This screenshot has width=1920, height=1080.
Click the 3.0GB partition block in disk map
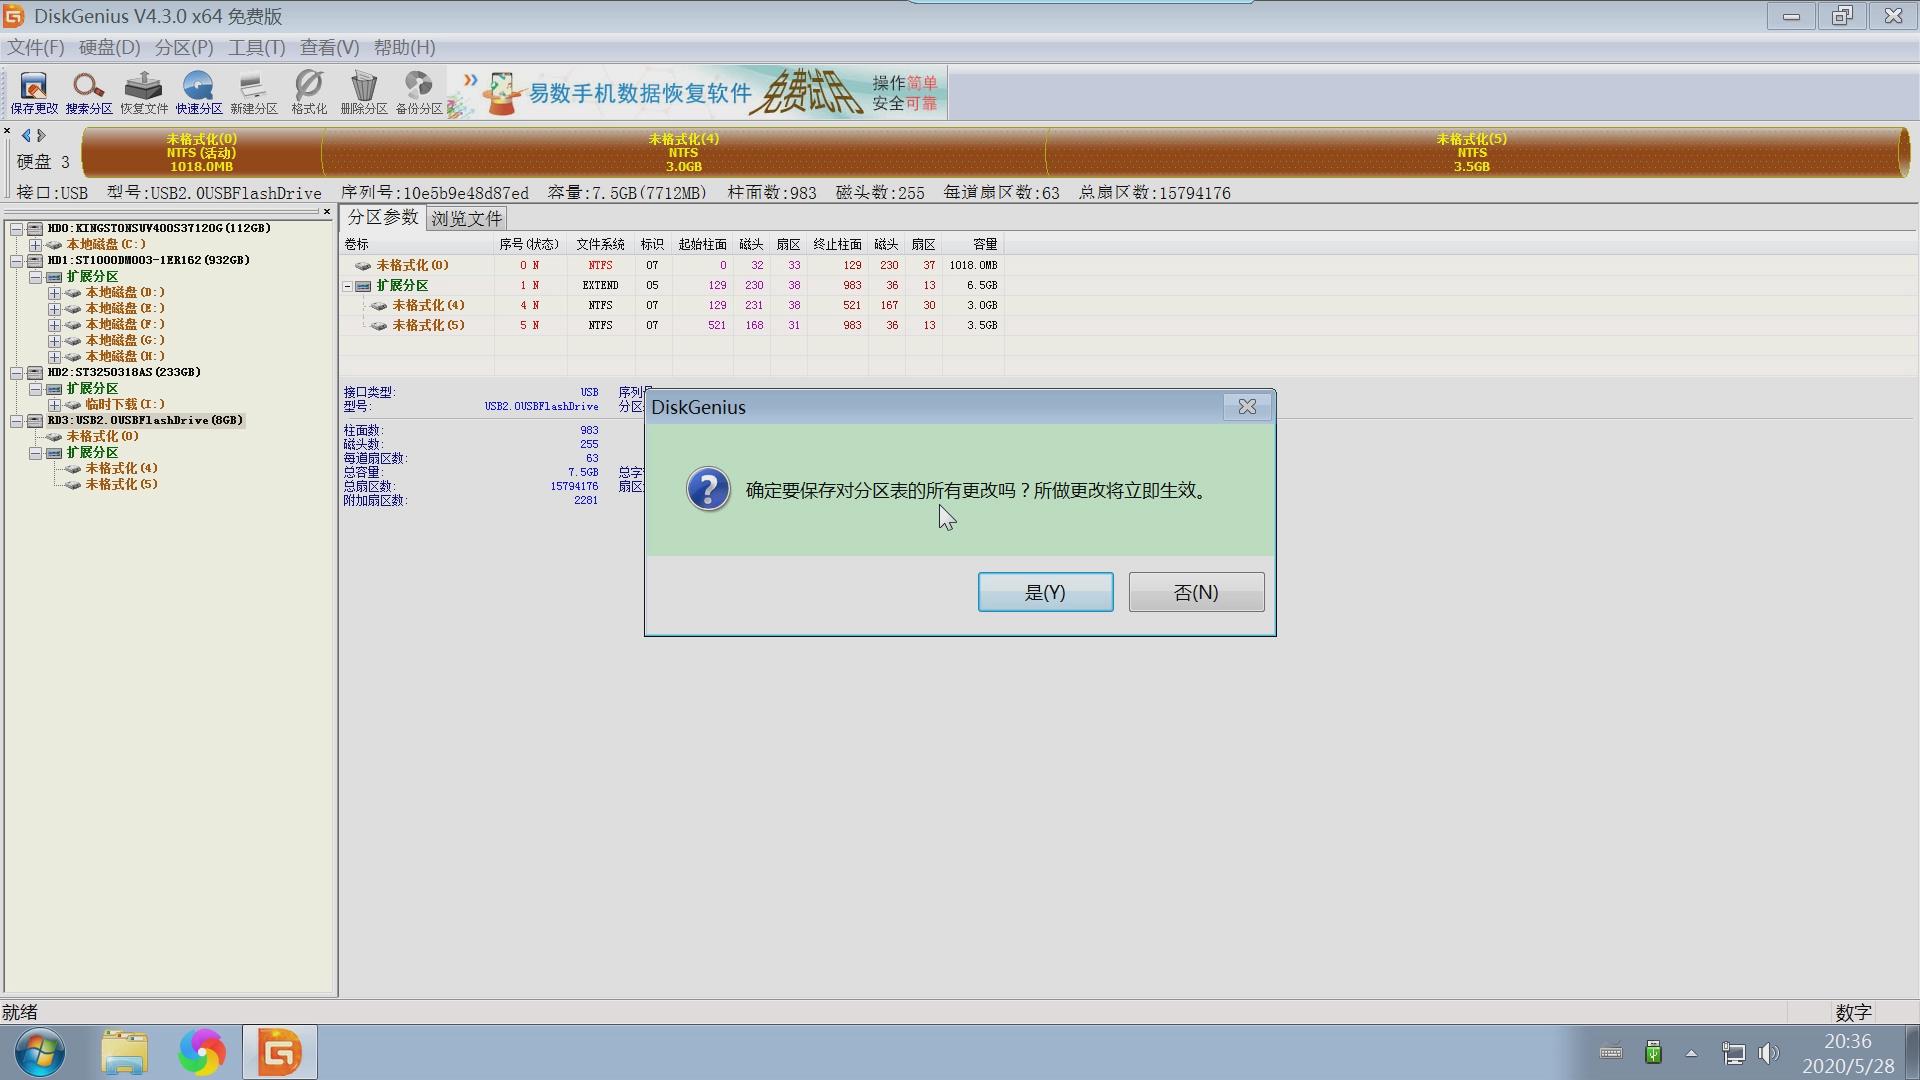click(684, 152)
